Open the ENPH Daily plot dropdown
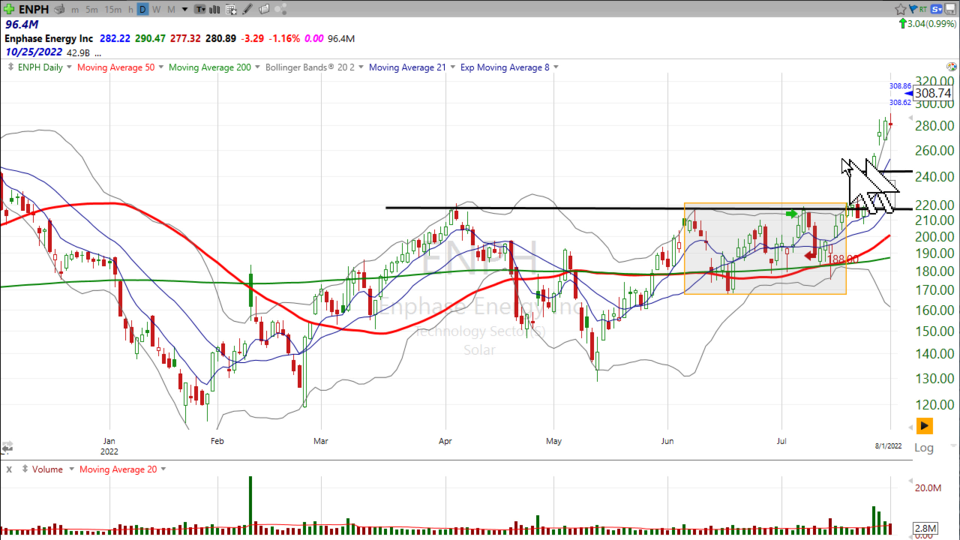The width and height of the screenshot is (960, 540). click(69, 67)
